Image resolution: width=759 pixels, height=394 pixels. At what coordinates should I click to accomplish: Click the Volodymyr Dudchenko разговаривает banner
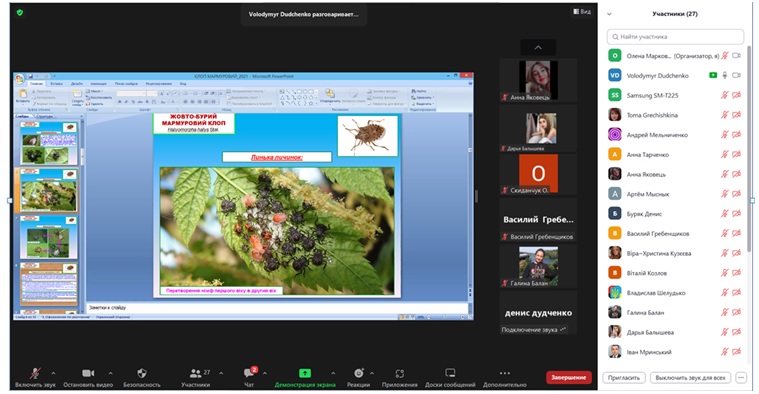tap(304, 15)
